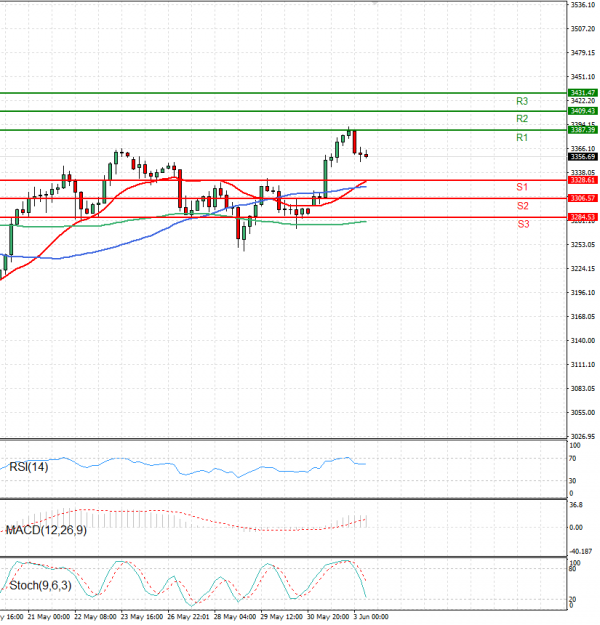Click the 23 May 16:00 time label
Image resolution: width=600 pixels, height=625 pixels.
pyautogui.click(x=142, y=617)
